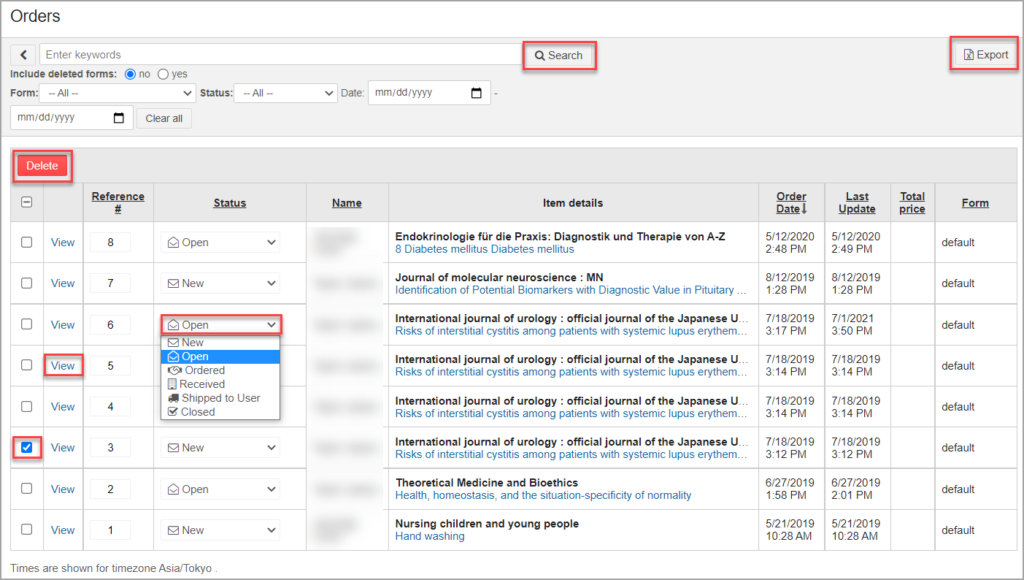Screen dimensions: 1024x580
Task: Select 'yes' for Include deleted forms
Action: [x=163, y=74]
